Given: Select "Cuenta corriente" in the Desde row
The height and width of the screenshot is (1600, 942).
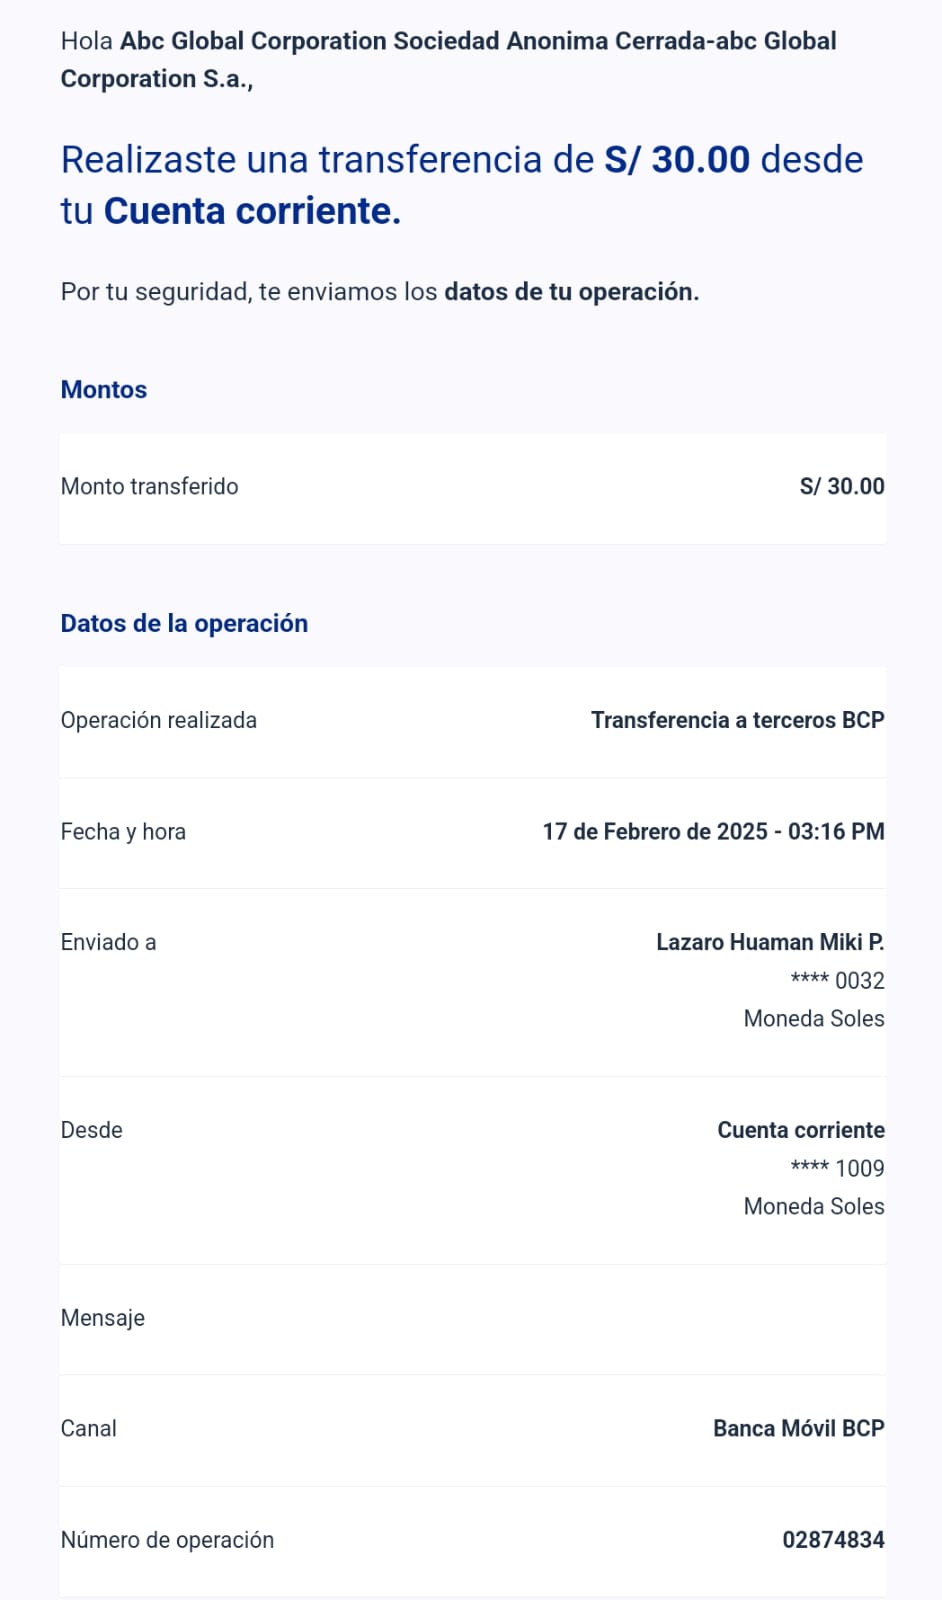Looking at the screenshot, I should pyautogui.click(x=800, y=1131).
